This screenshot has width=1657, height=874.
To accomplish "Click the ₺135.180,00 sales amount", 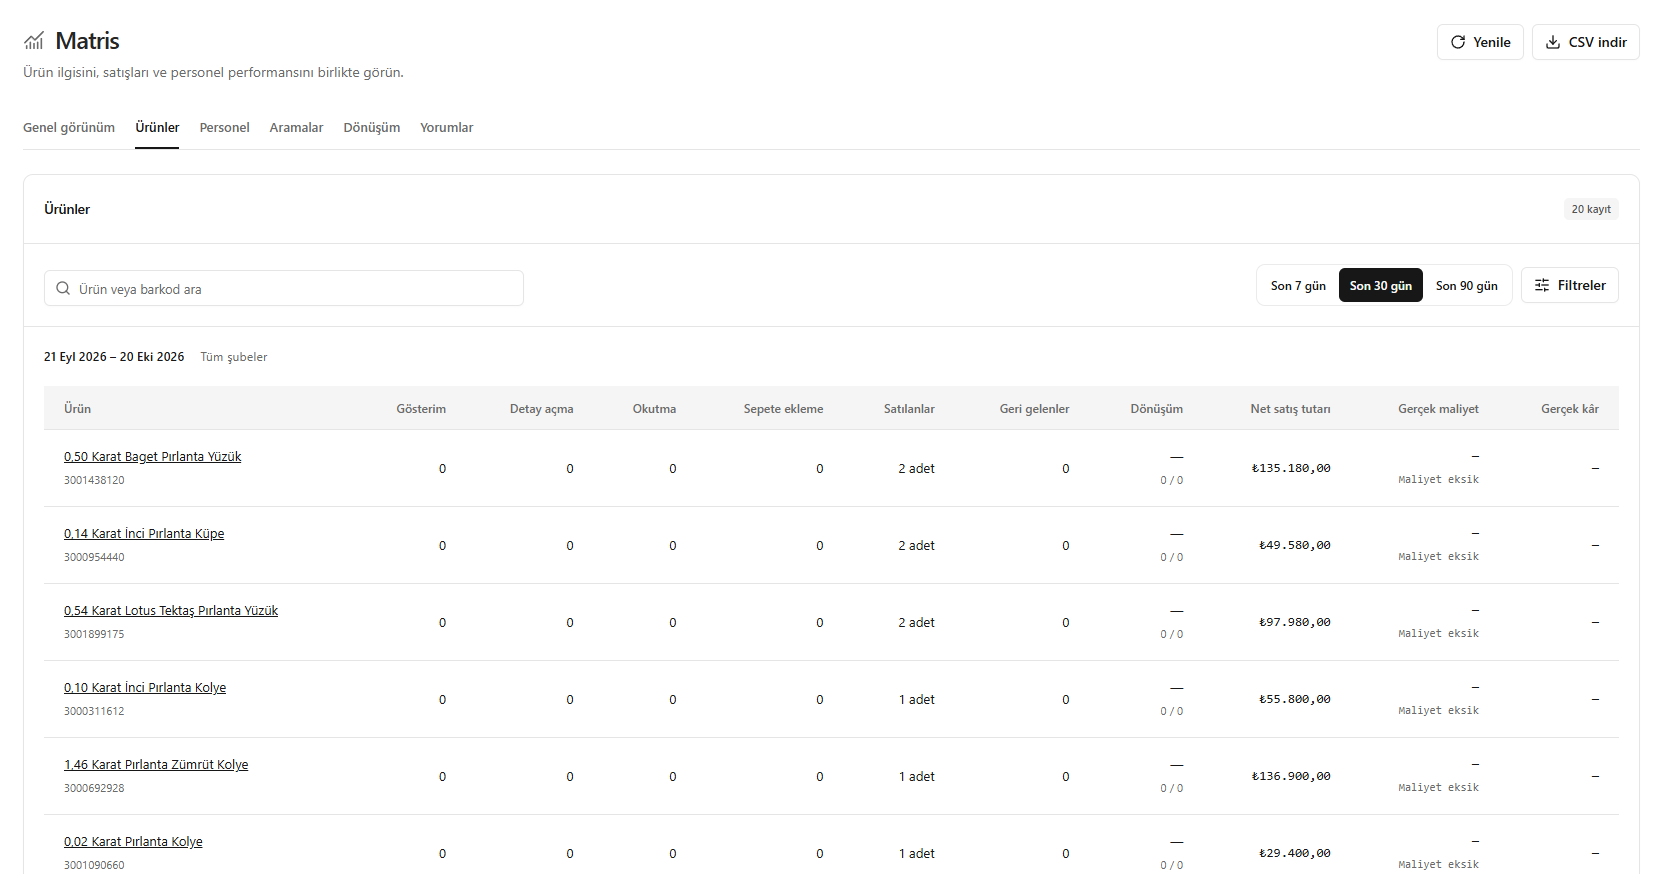I will coord(1291,468).
